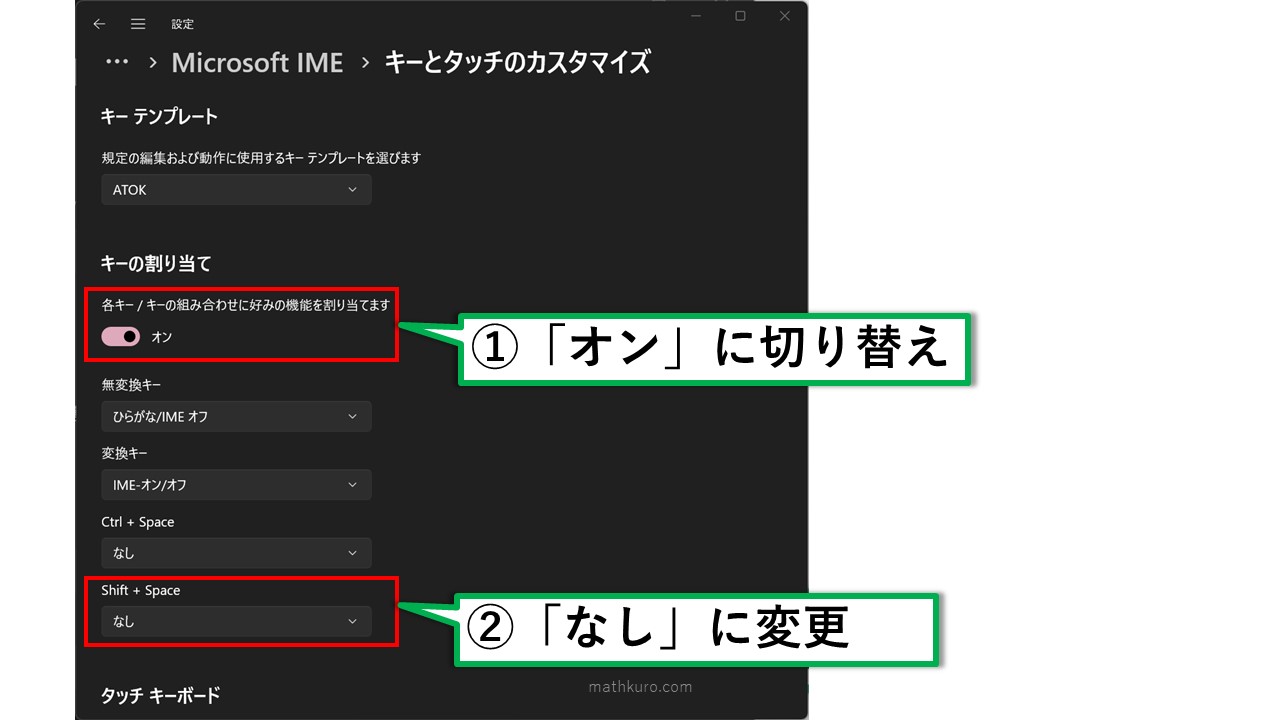Go back with the arrow icon

(x=99, y=24)
